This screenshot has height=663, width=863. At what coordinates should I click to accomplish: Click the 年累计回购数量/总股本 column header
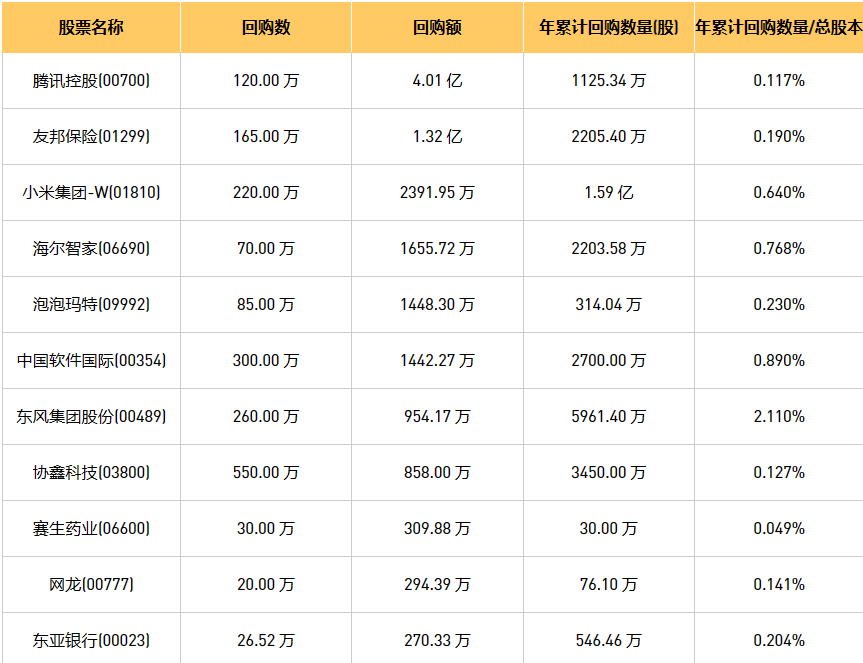(x=778, y=27)
